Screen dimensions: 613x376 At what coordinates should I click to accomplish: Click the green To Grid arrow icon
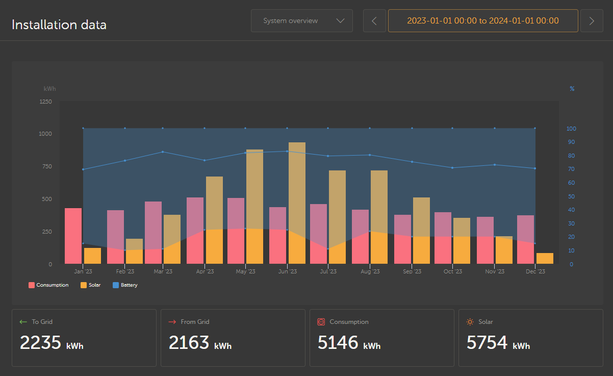(x=23, y=322)
